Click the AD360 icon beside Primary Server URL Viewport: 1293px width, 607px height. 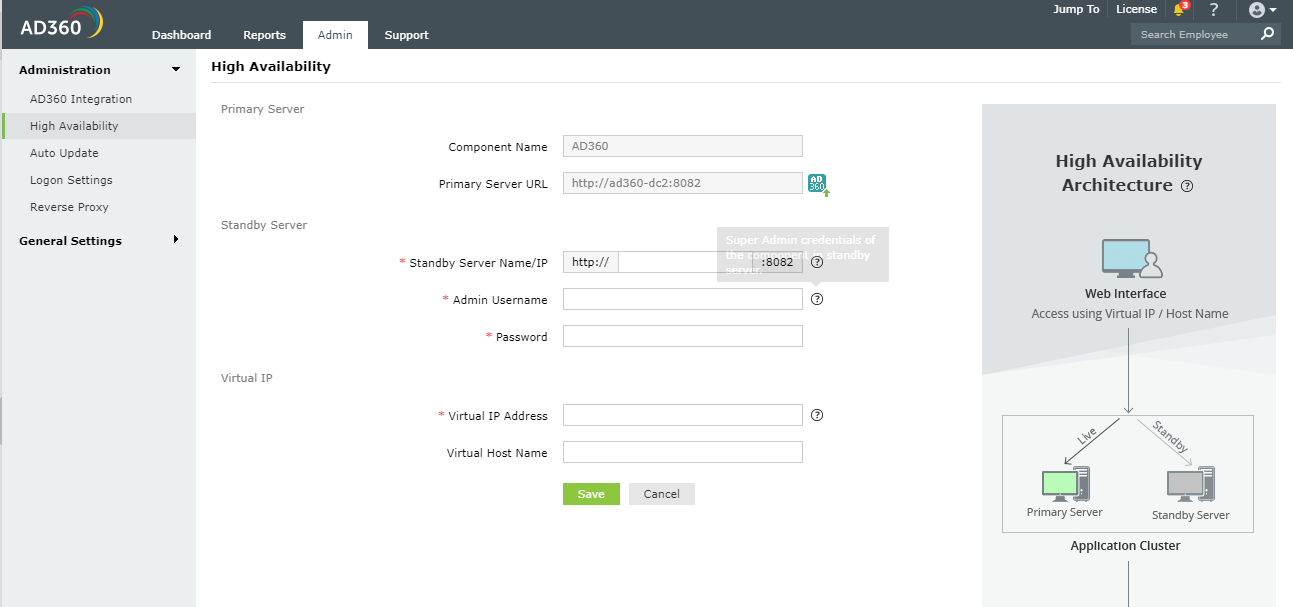[x=818, y=184]
